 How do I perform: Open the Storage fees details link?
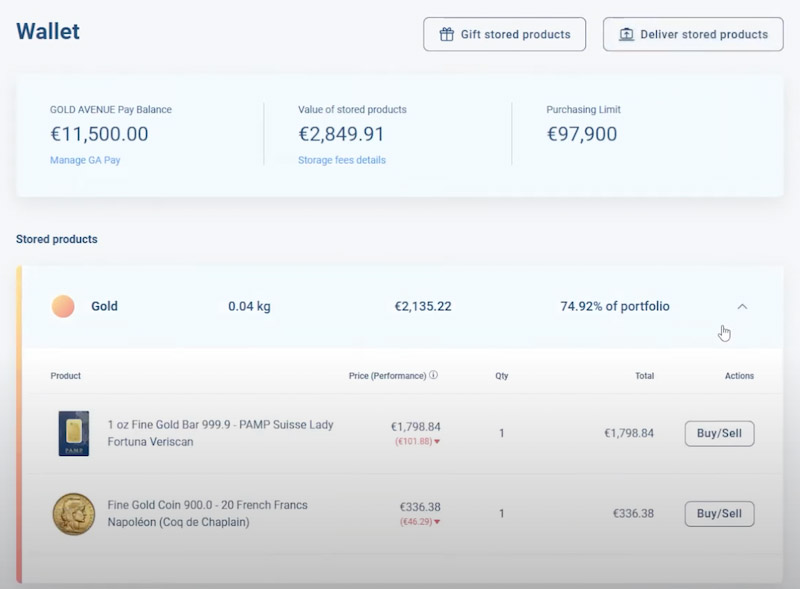[x=342, y=160]
